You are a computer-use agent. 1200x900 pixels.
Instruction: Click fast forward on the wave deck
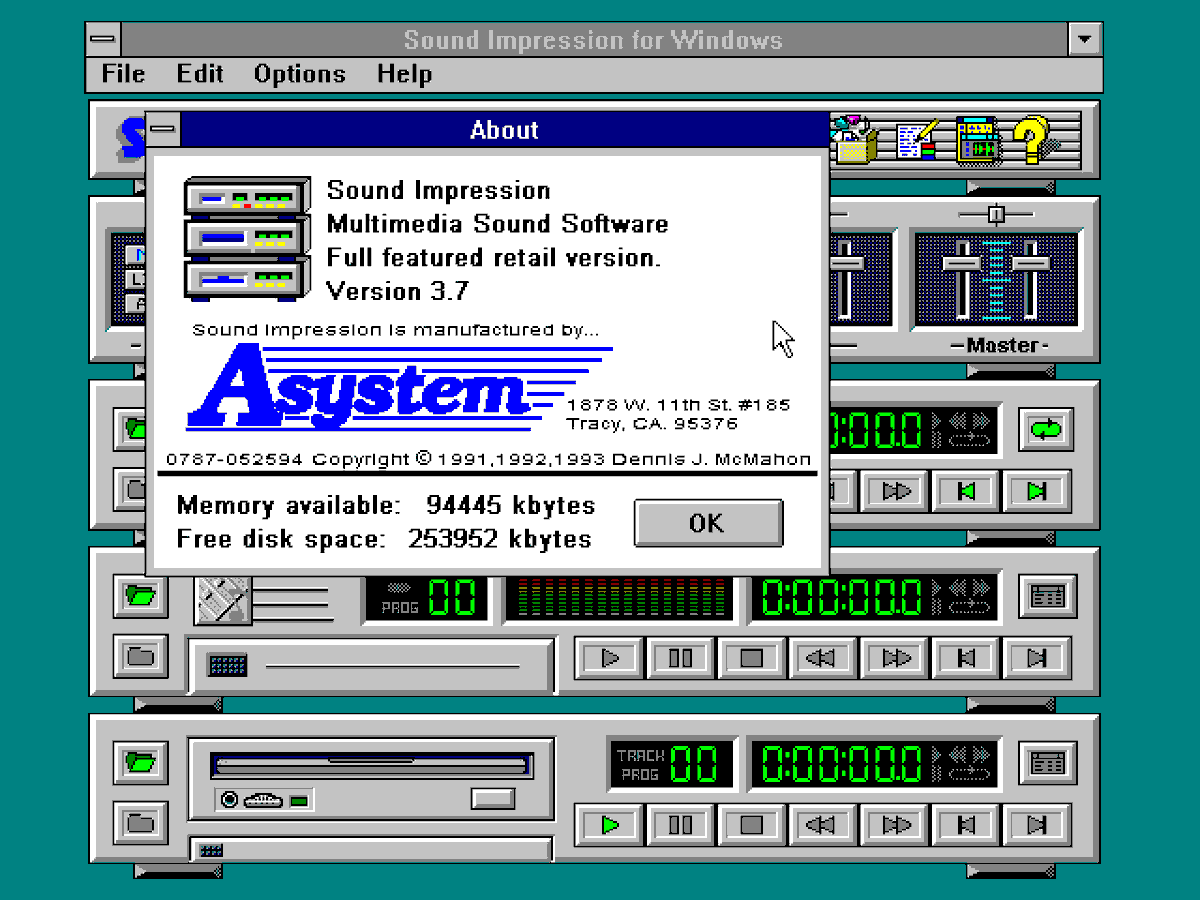tap(896, 491)
